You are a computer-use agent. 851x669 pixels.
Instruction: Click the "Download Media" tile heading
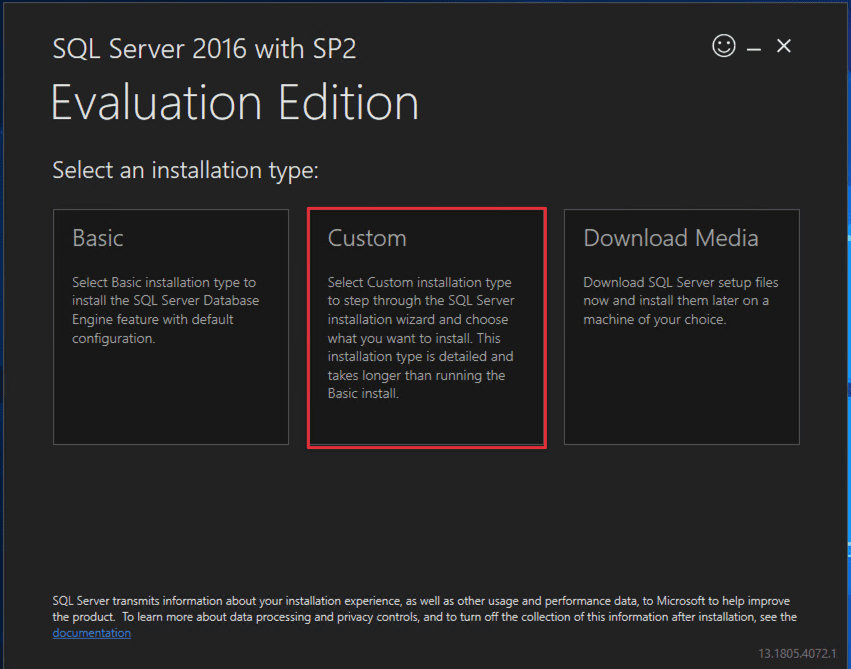coord(670,238)
